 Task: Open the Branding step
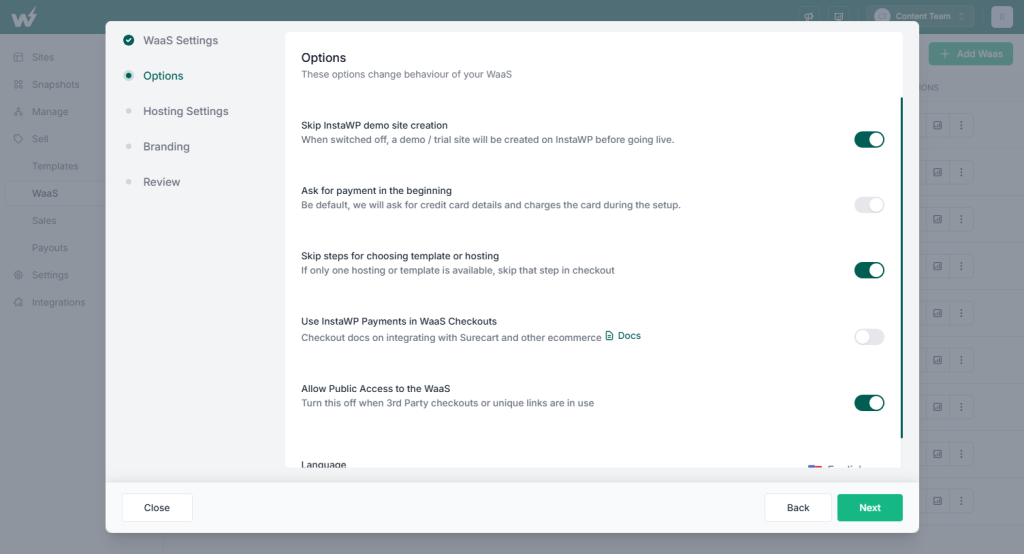[x=157, y=146]
